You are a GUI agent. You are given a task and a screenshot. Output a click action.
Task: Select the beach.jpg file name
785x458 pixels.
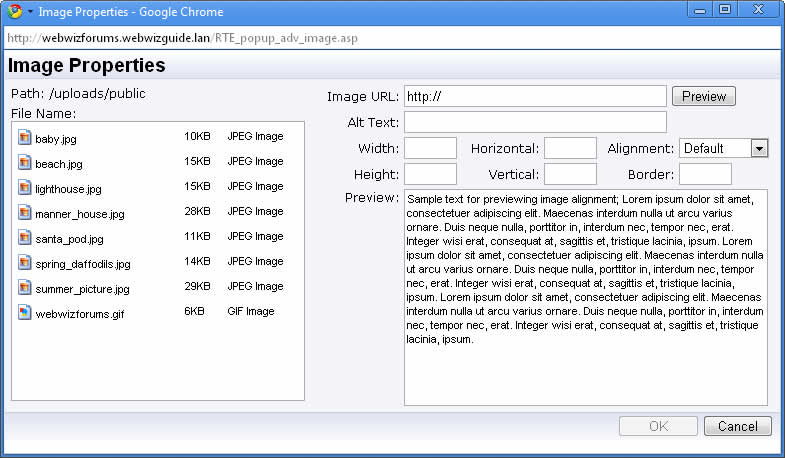[59, 164]
